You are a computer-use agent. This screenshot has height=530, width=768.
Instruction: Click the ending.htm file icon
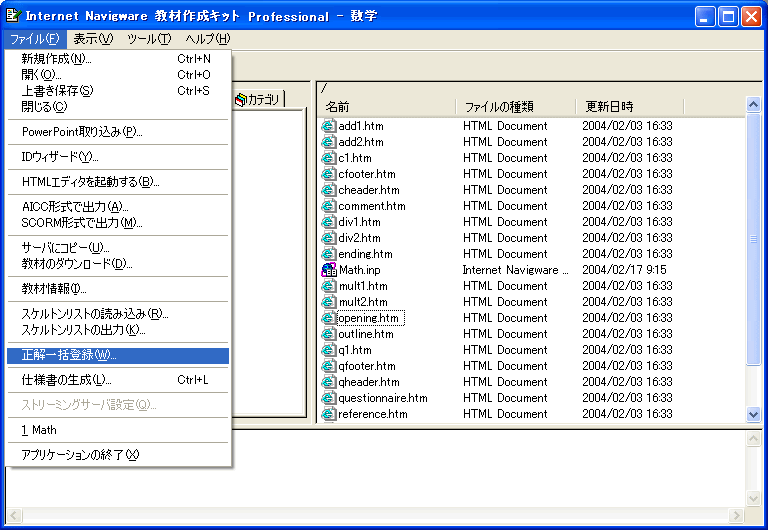tap(328, 254)
